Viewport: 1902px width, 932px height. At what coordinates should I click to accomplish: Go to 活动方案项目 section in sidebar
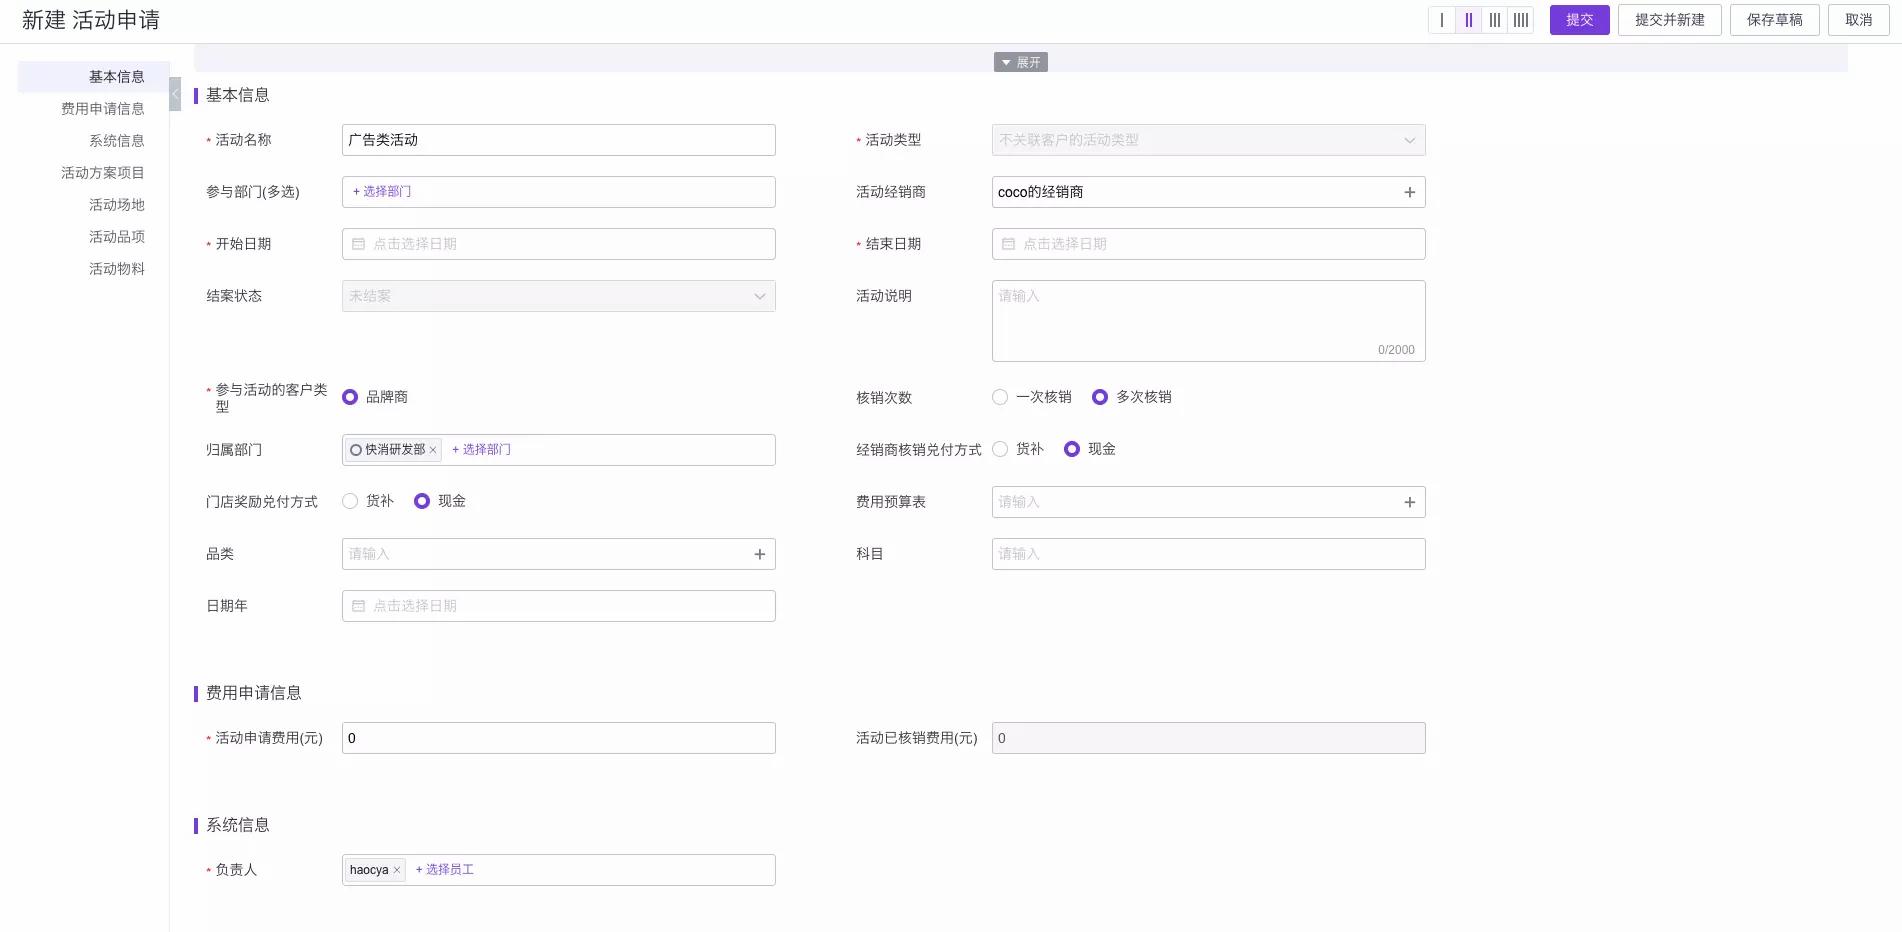coord(102,173)
